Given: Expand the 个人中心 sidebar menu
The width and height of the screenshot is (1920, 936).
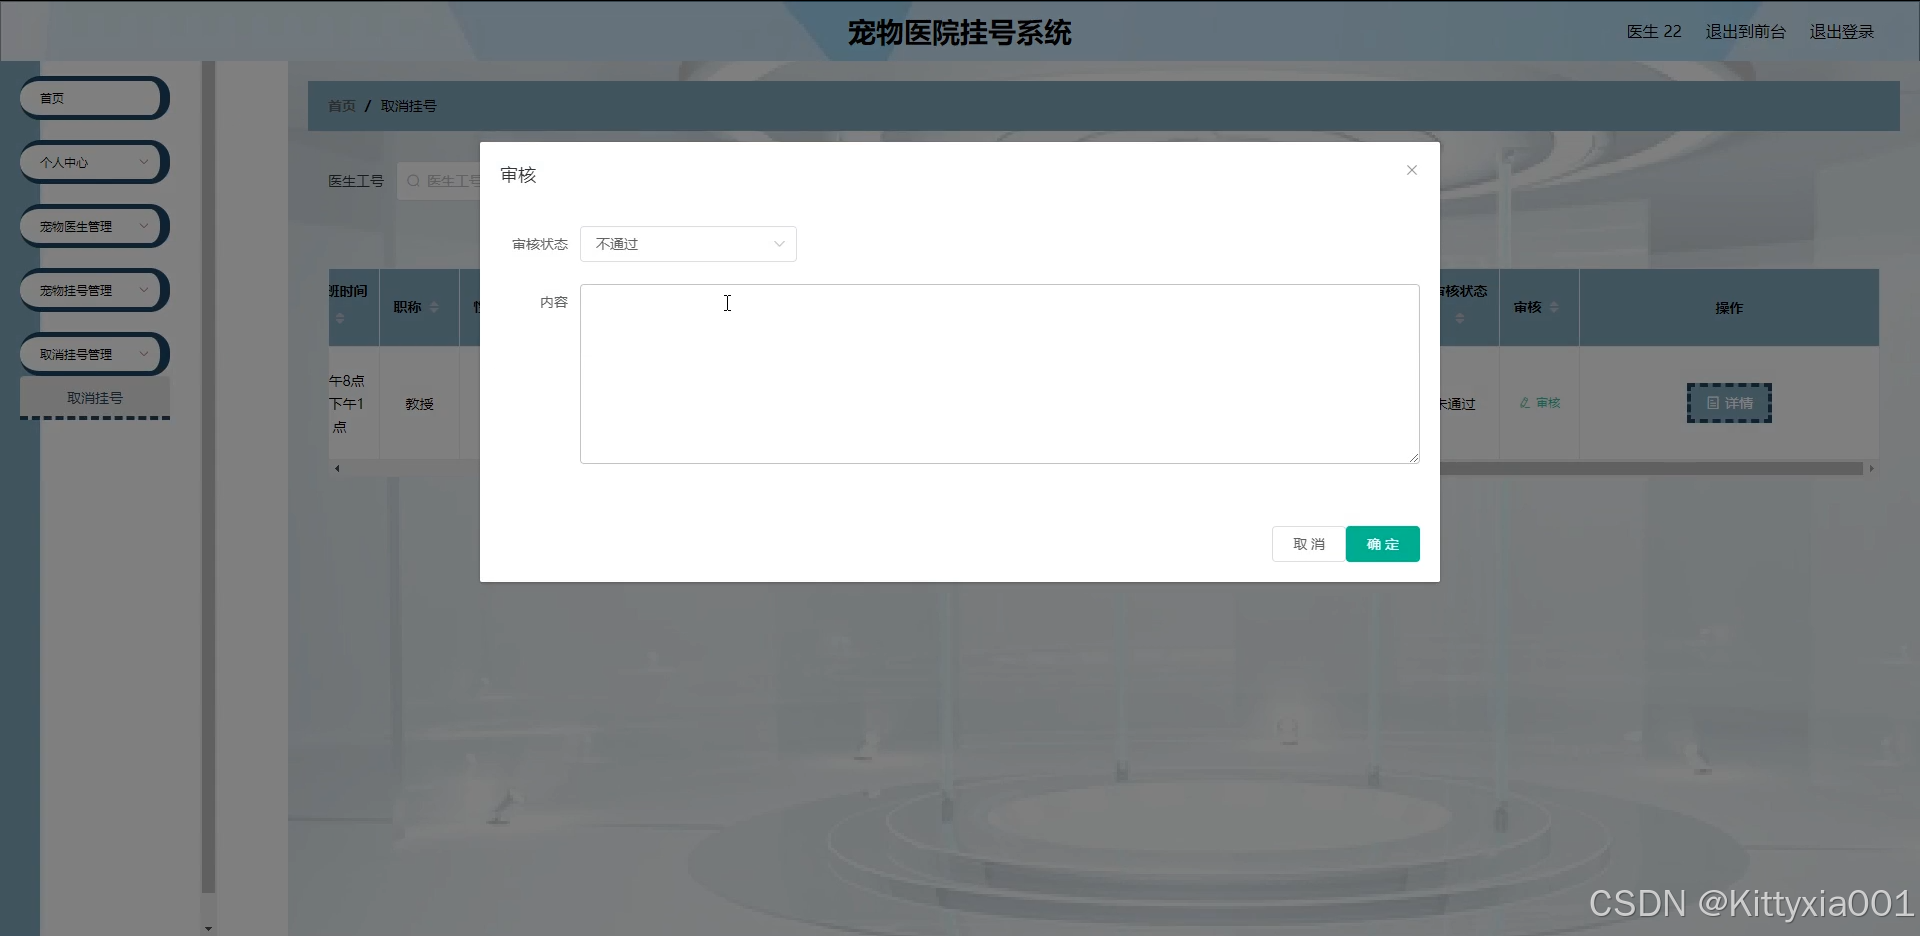Looking at the screenshot, I should (92, 162).
